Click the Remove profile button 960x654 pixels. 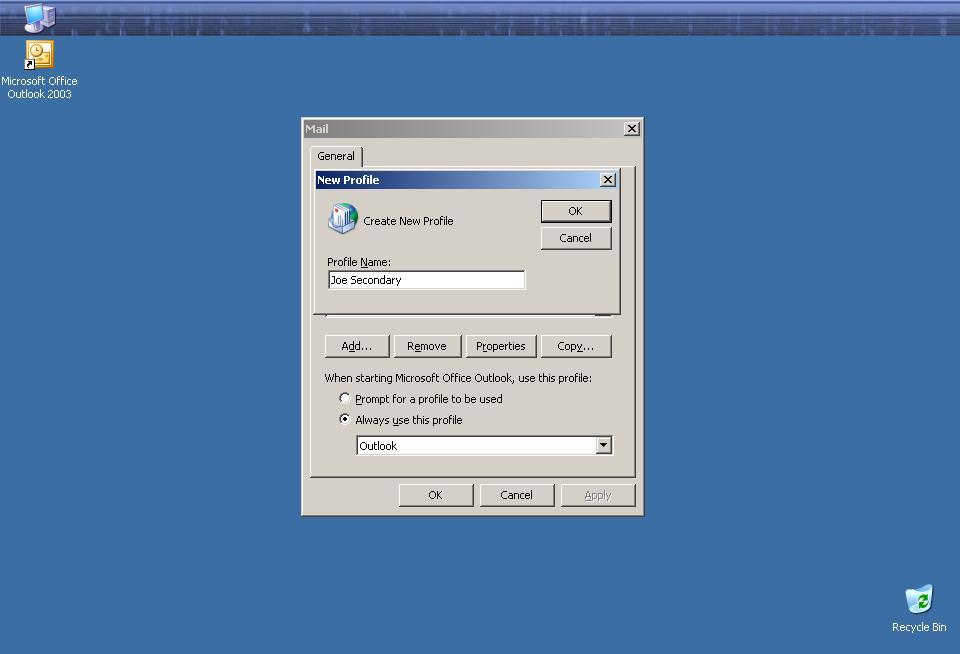(x=427, y=346)
